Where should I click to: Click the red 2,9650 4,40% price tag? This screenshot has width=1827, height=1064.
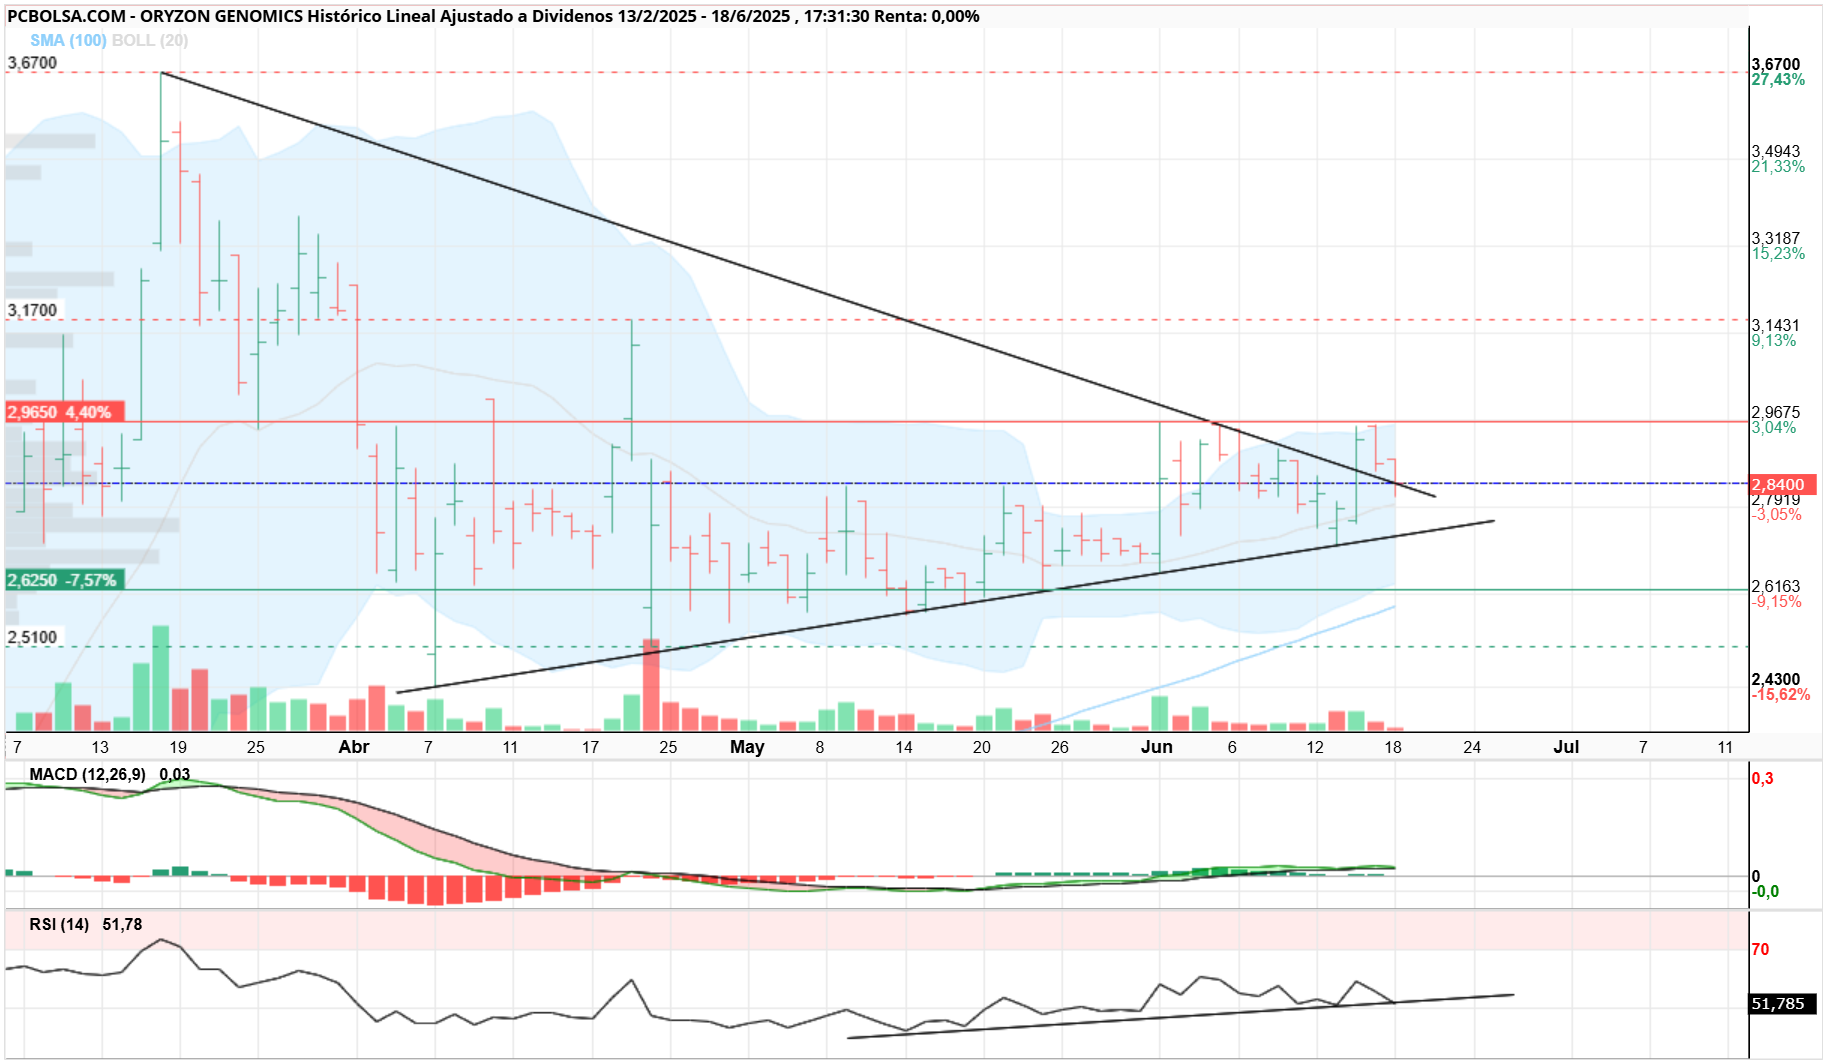click(65, 412)
